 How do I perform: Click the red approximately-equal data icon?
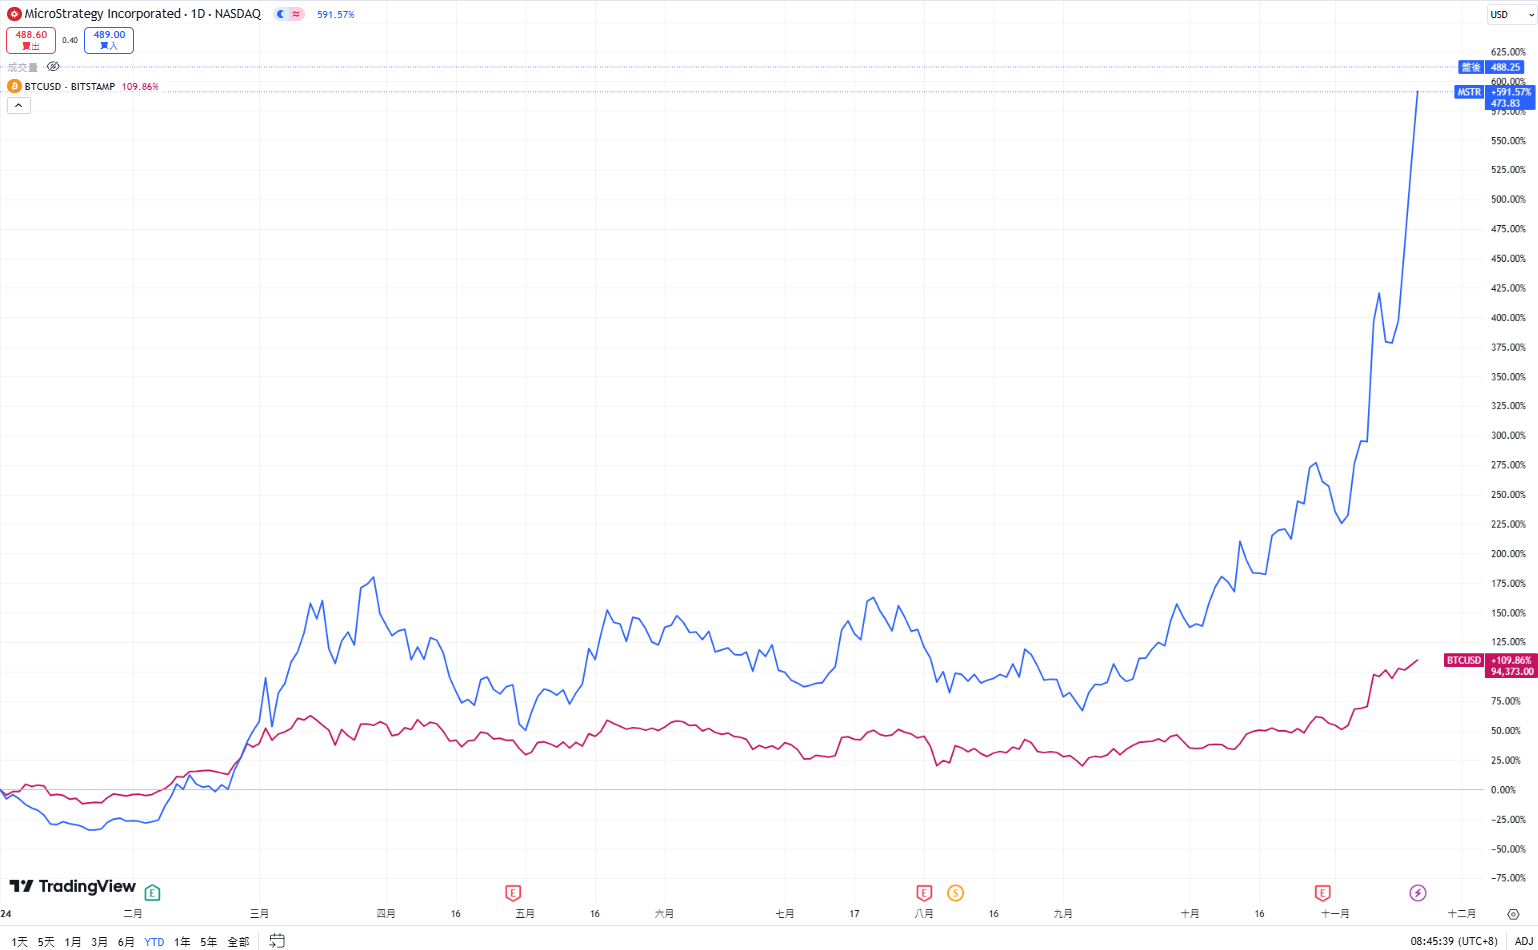(x=296, y=14)
